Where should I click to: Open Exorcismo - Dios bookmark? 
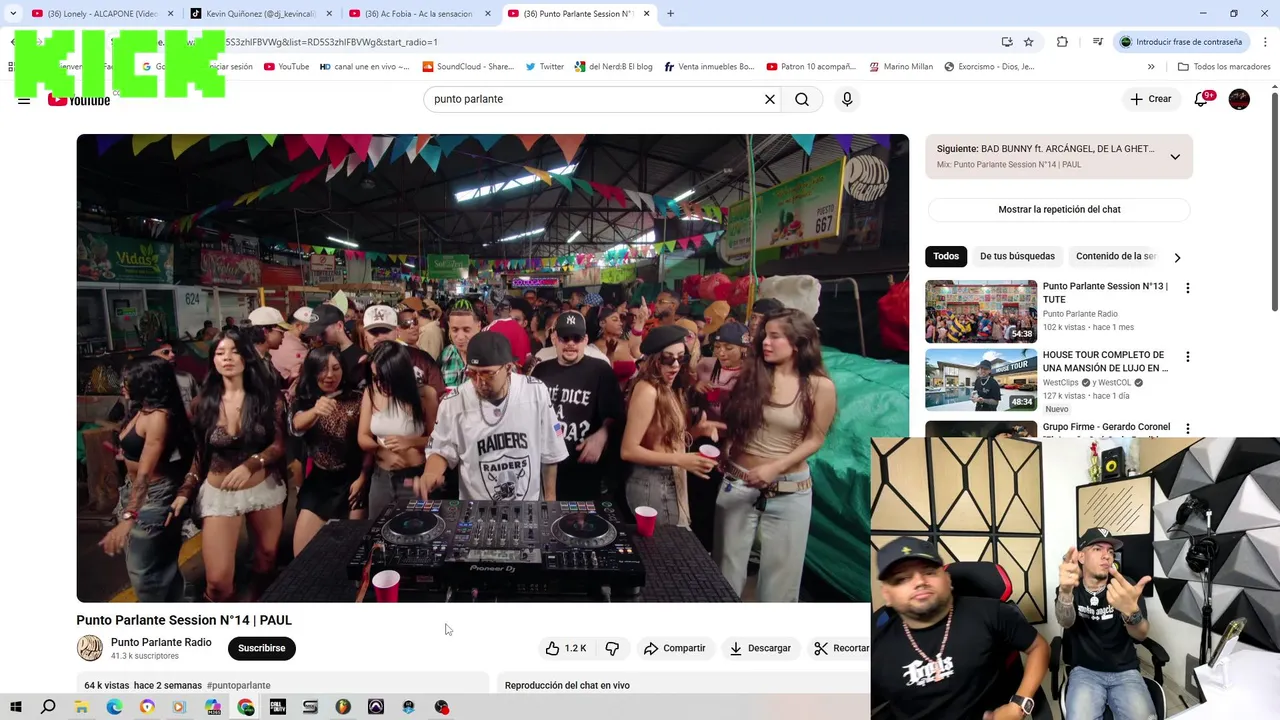[989, 67]
